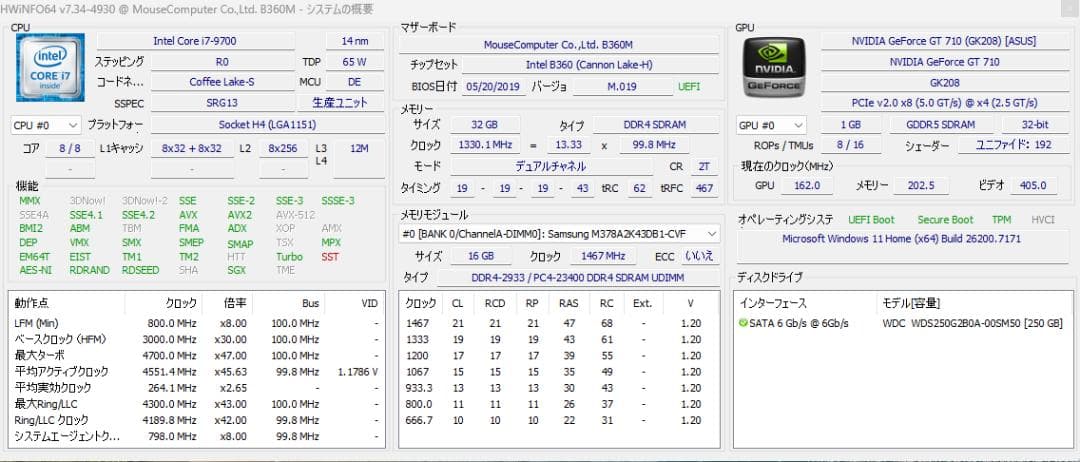The image size is (1080, 462).
Task: Click the 65 W TDP value
Action: pyautogui.click(x=355, y=62)
